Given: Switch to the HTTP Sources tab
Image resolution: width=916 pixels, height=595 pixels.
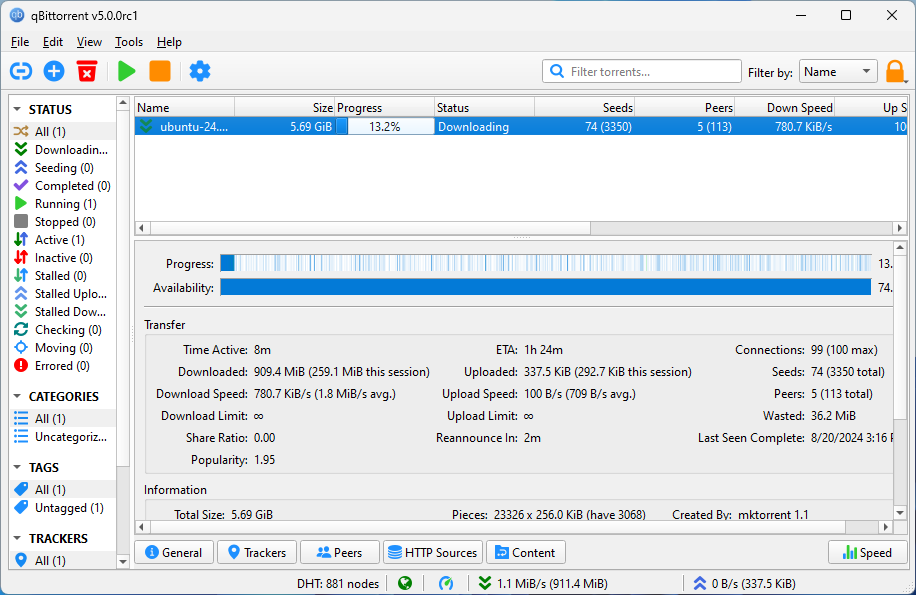Looking at the screenshot, I should [433, 552].
